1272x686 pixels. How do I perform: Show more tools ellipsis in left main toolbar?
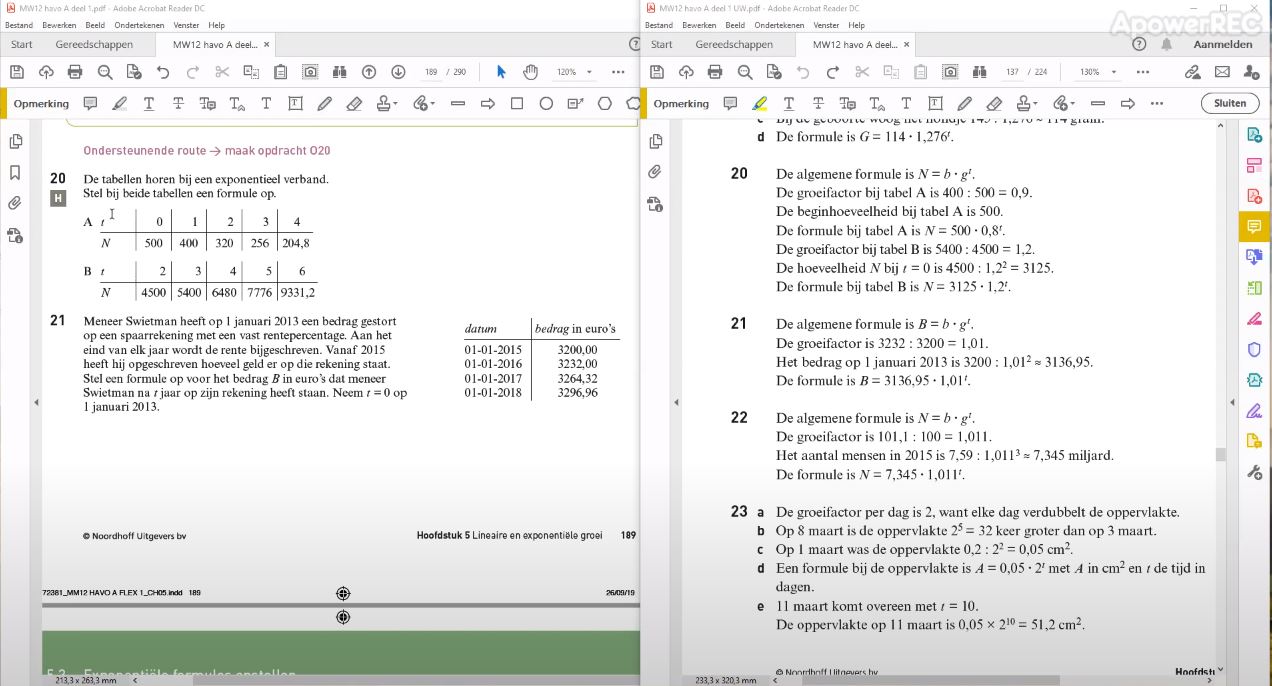point(618,72)
